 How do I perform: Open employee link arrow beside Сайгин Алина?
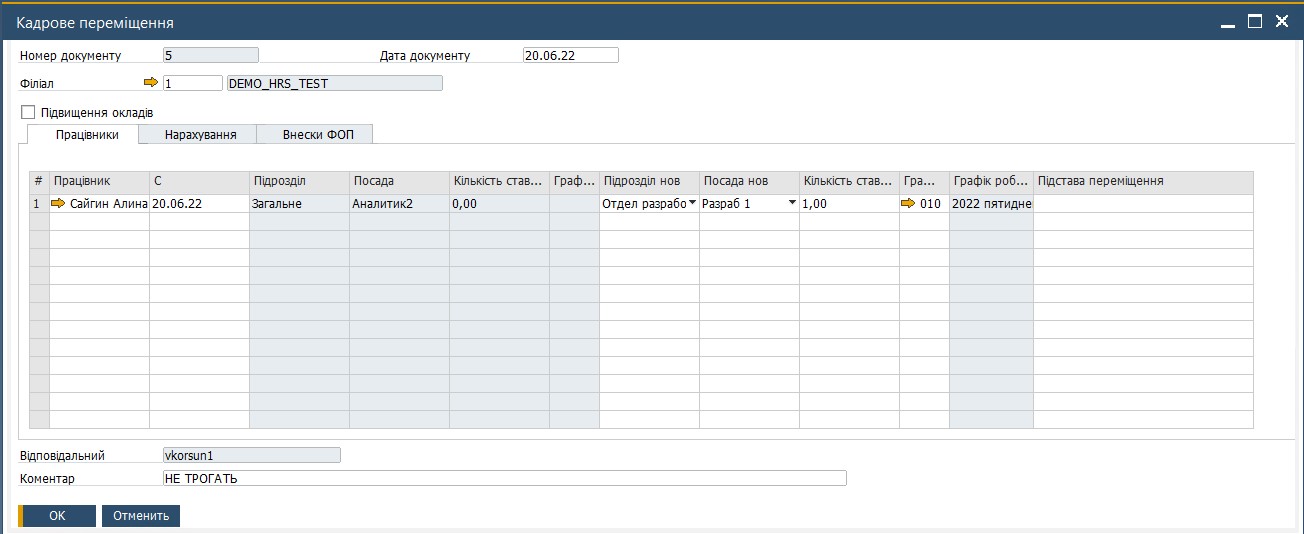click(x=58, y=203)
